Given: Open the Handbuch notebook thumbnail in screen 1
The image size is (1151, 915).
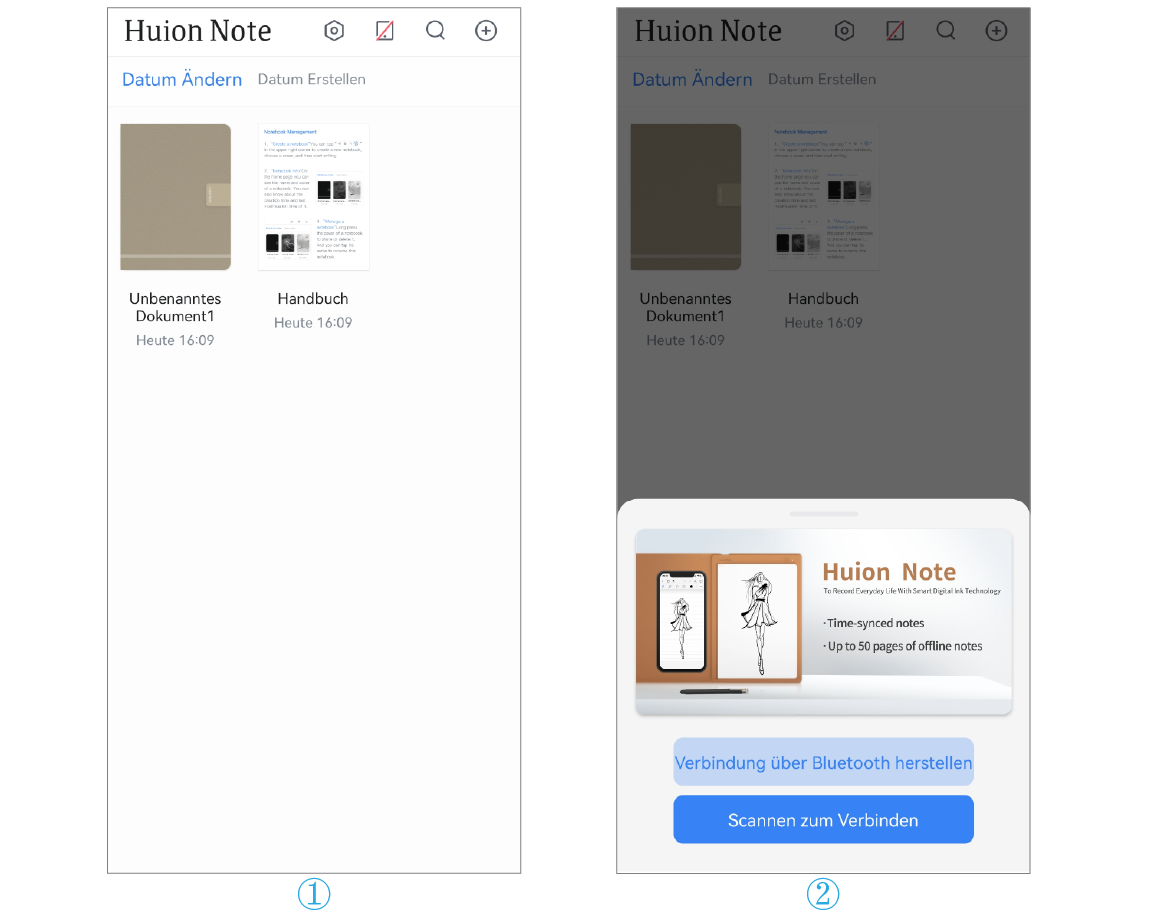Looking at the screenshot, I should pos(313,197).
